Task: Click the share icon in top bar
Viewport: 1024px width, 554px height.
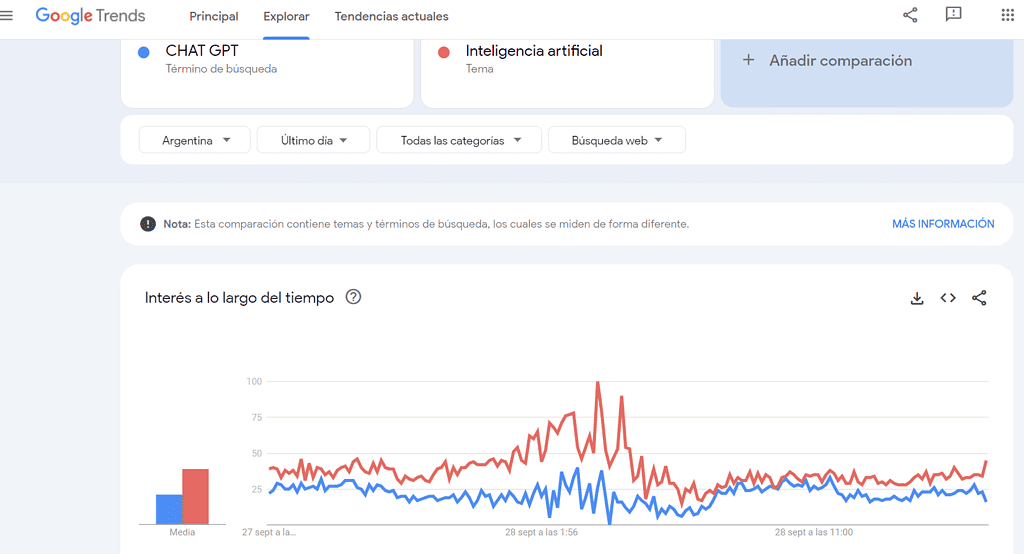Action: click(910, 15)
